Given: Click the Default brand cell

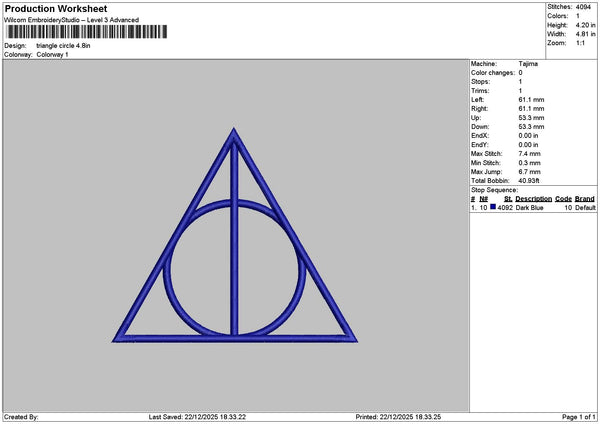Looking at the screenshot, I should click(x=585, y=208).
